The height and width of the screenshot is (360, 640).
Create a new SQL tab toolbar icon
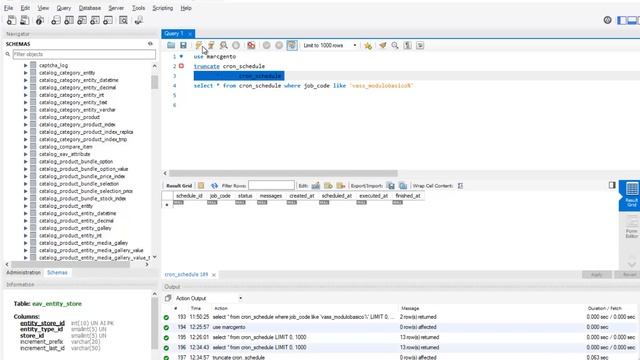coord(11,20)
